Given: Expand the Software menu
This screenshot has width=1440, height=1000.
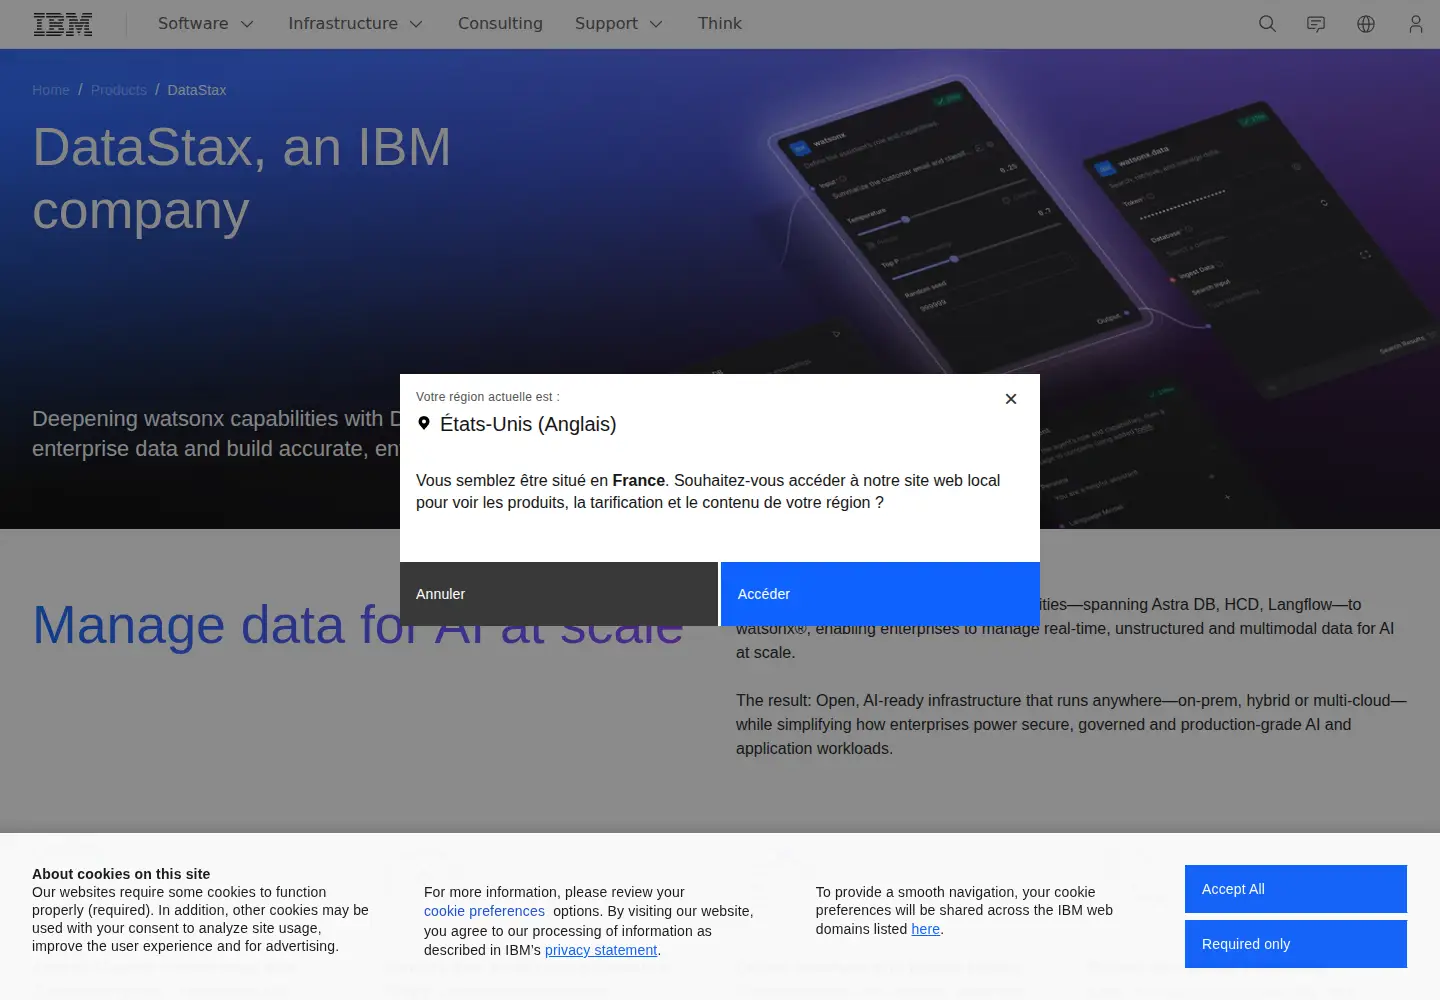Looking at the screenshot, I should (205, 24).
